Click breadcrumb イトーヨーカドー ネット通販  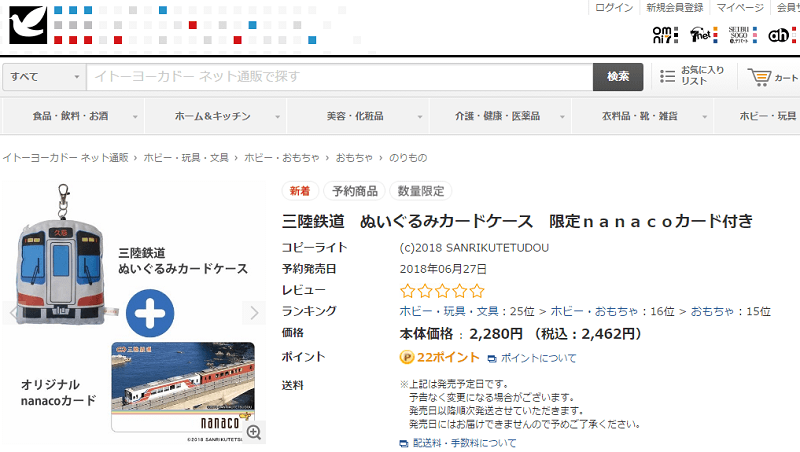66,158
